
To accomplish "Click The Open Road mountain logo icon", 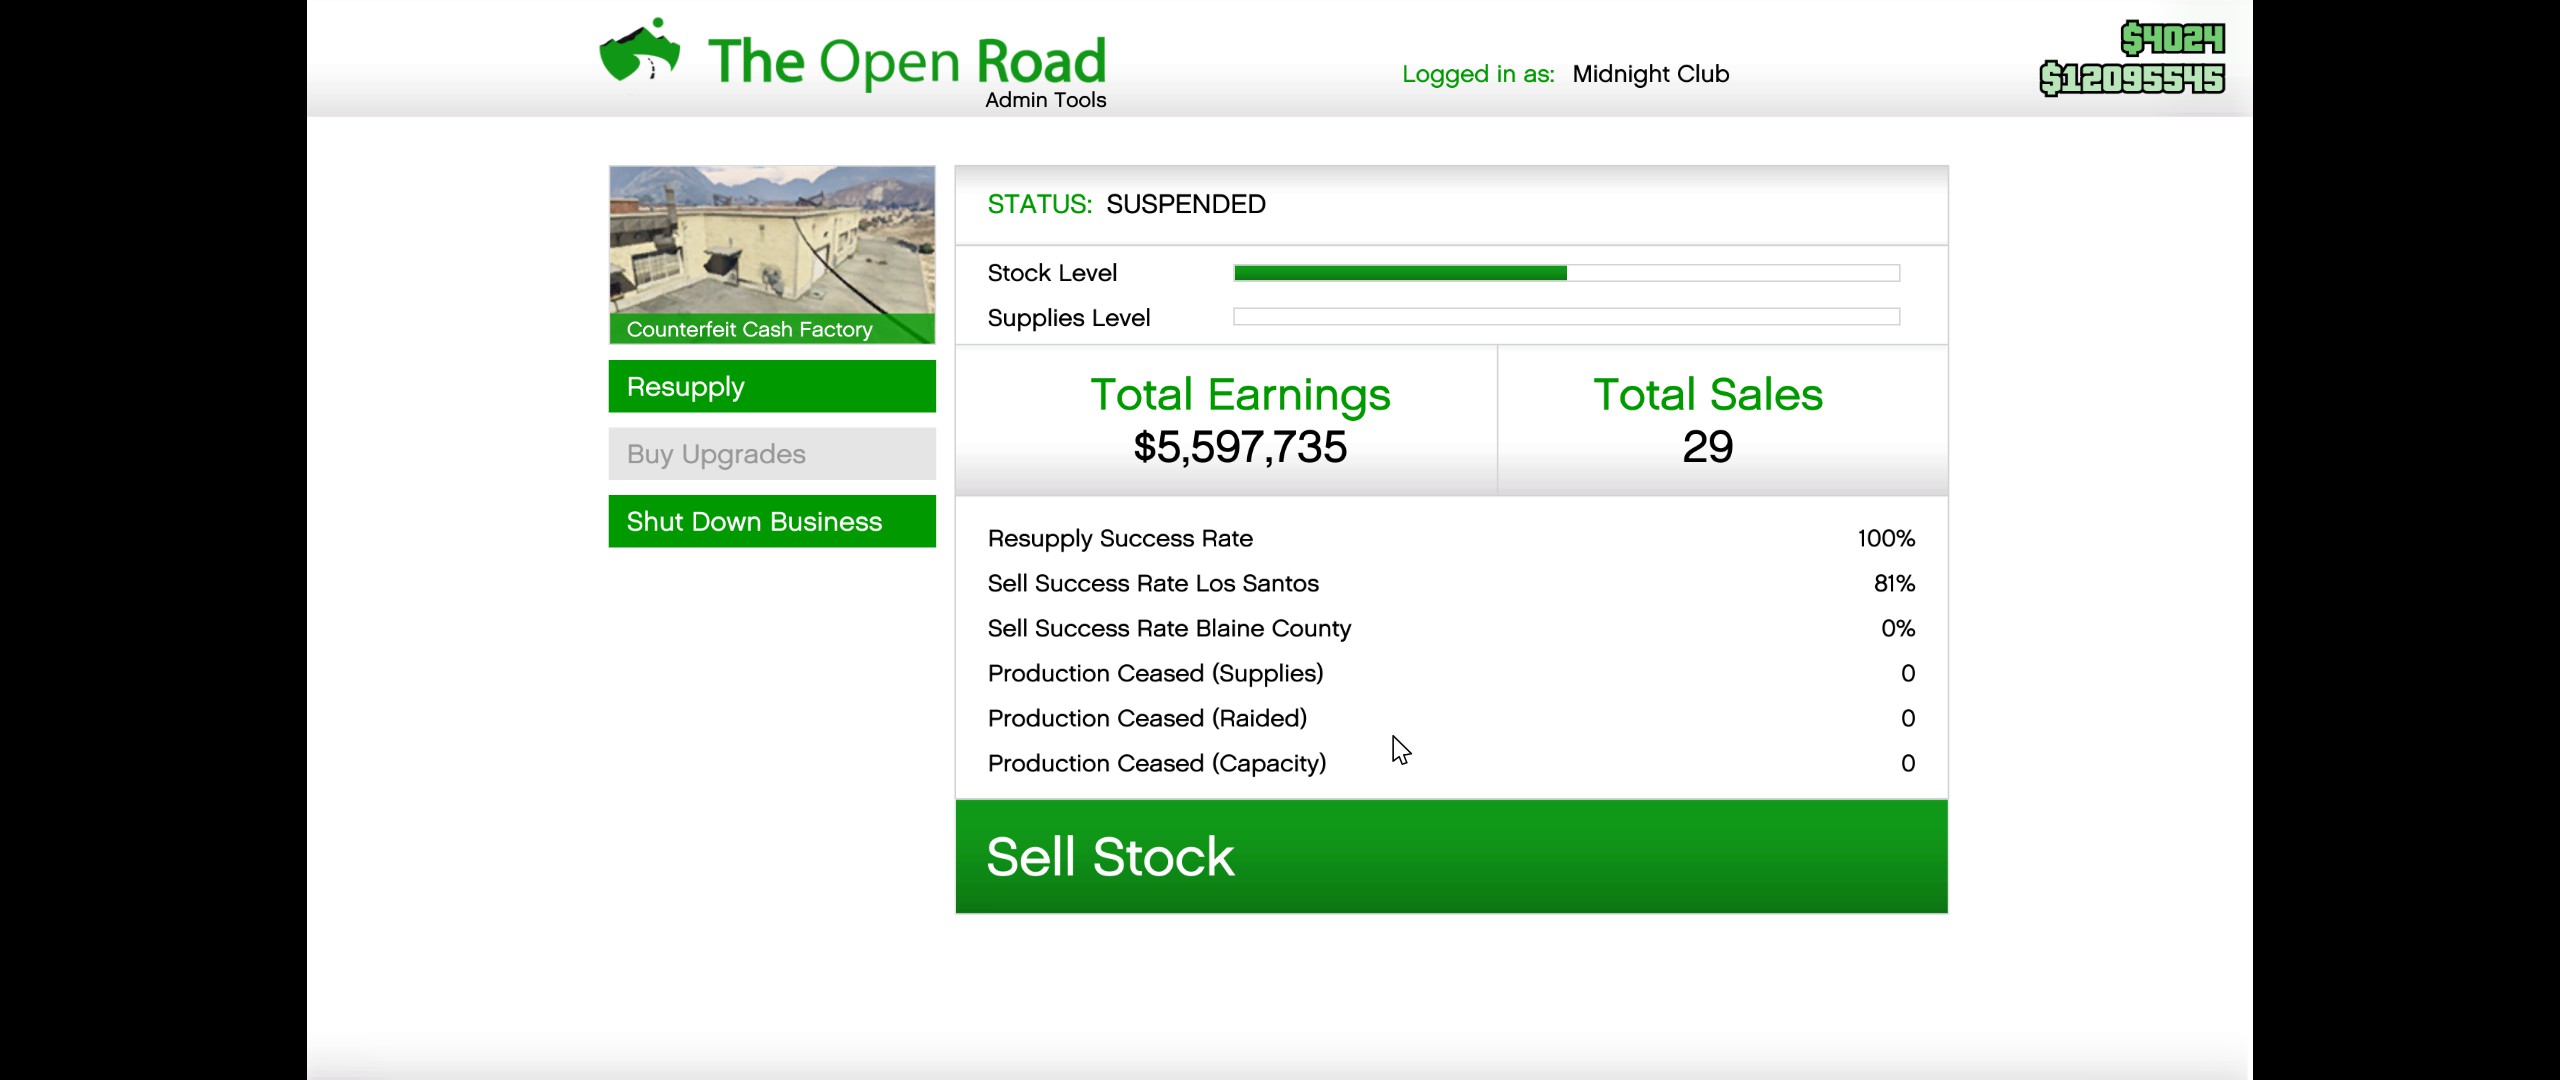I will point(639,52).
